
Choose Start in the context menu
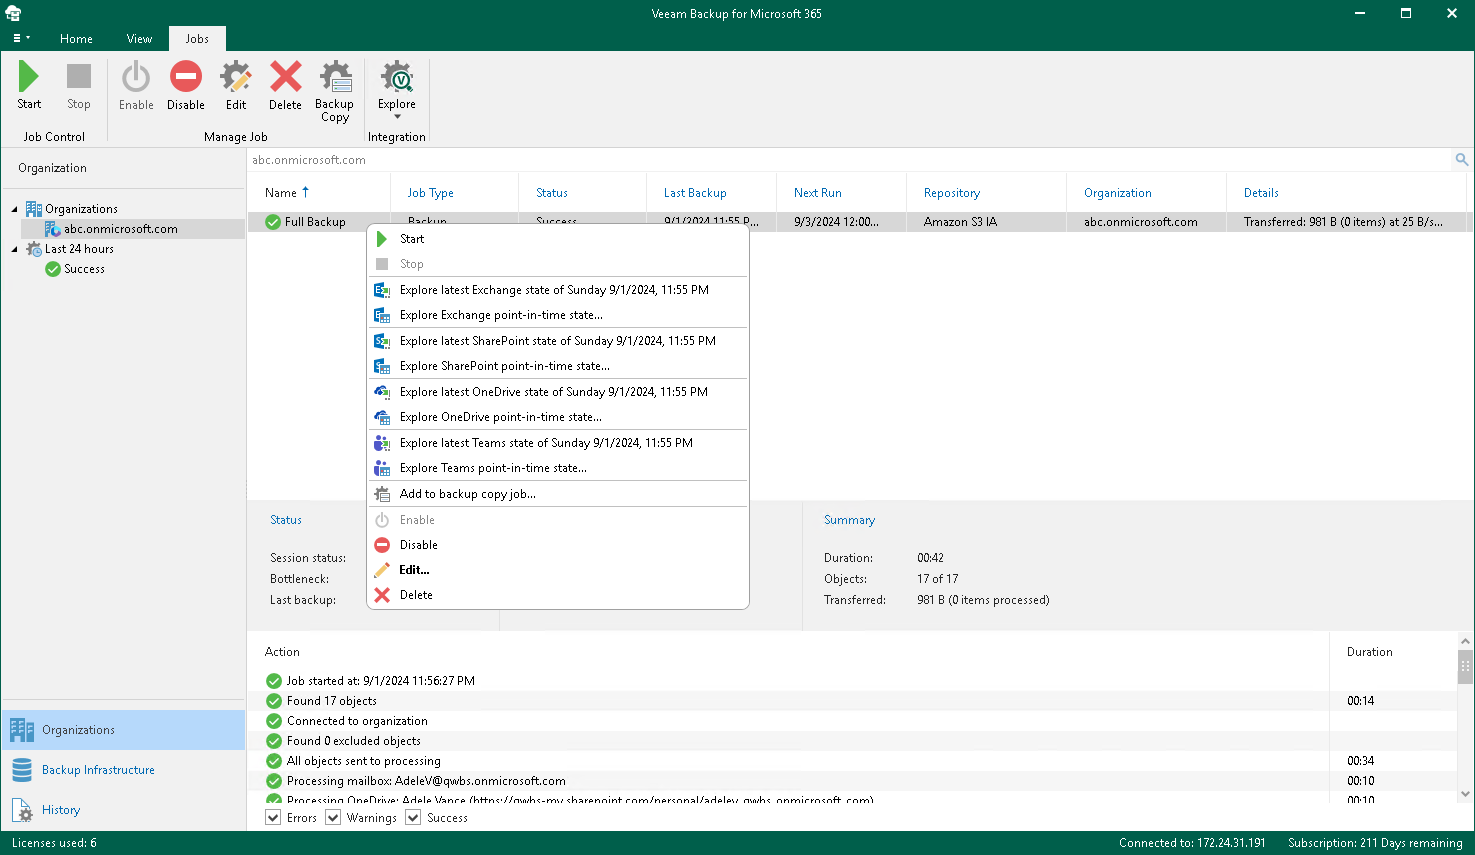(x=558, y=239)
